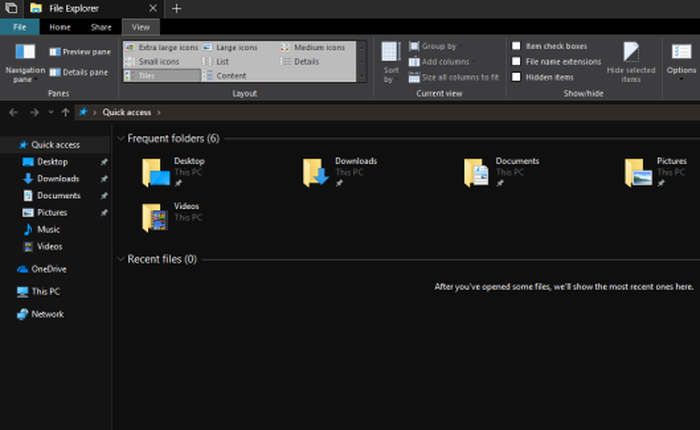
Task: Click the Quick access star in address bar
Action: click(x=83, y=112)
